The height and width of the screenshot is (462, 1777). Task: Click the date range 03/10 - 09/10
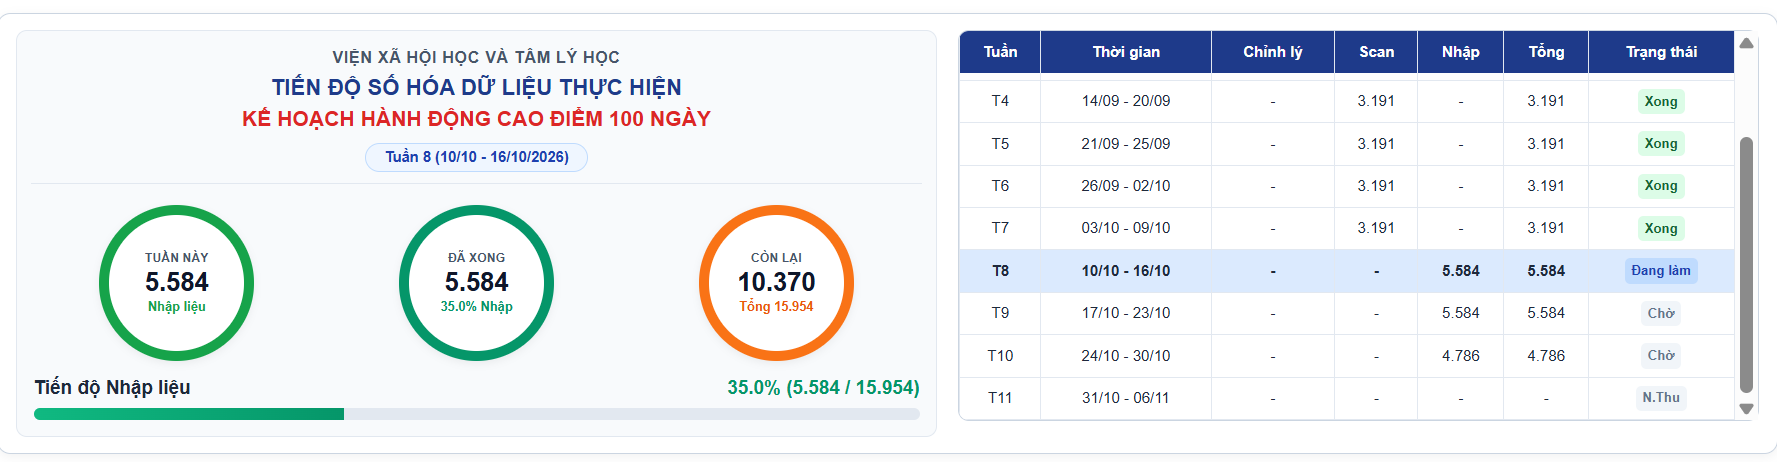pos(1126,228)
